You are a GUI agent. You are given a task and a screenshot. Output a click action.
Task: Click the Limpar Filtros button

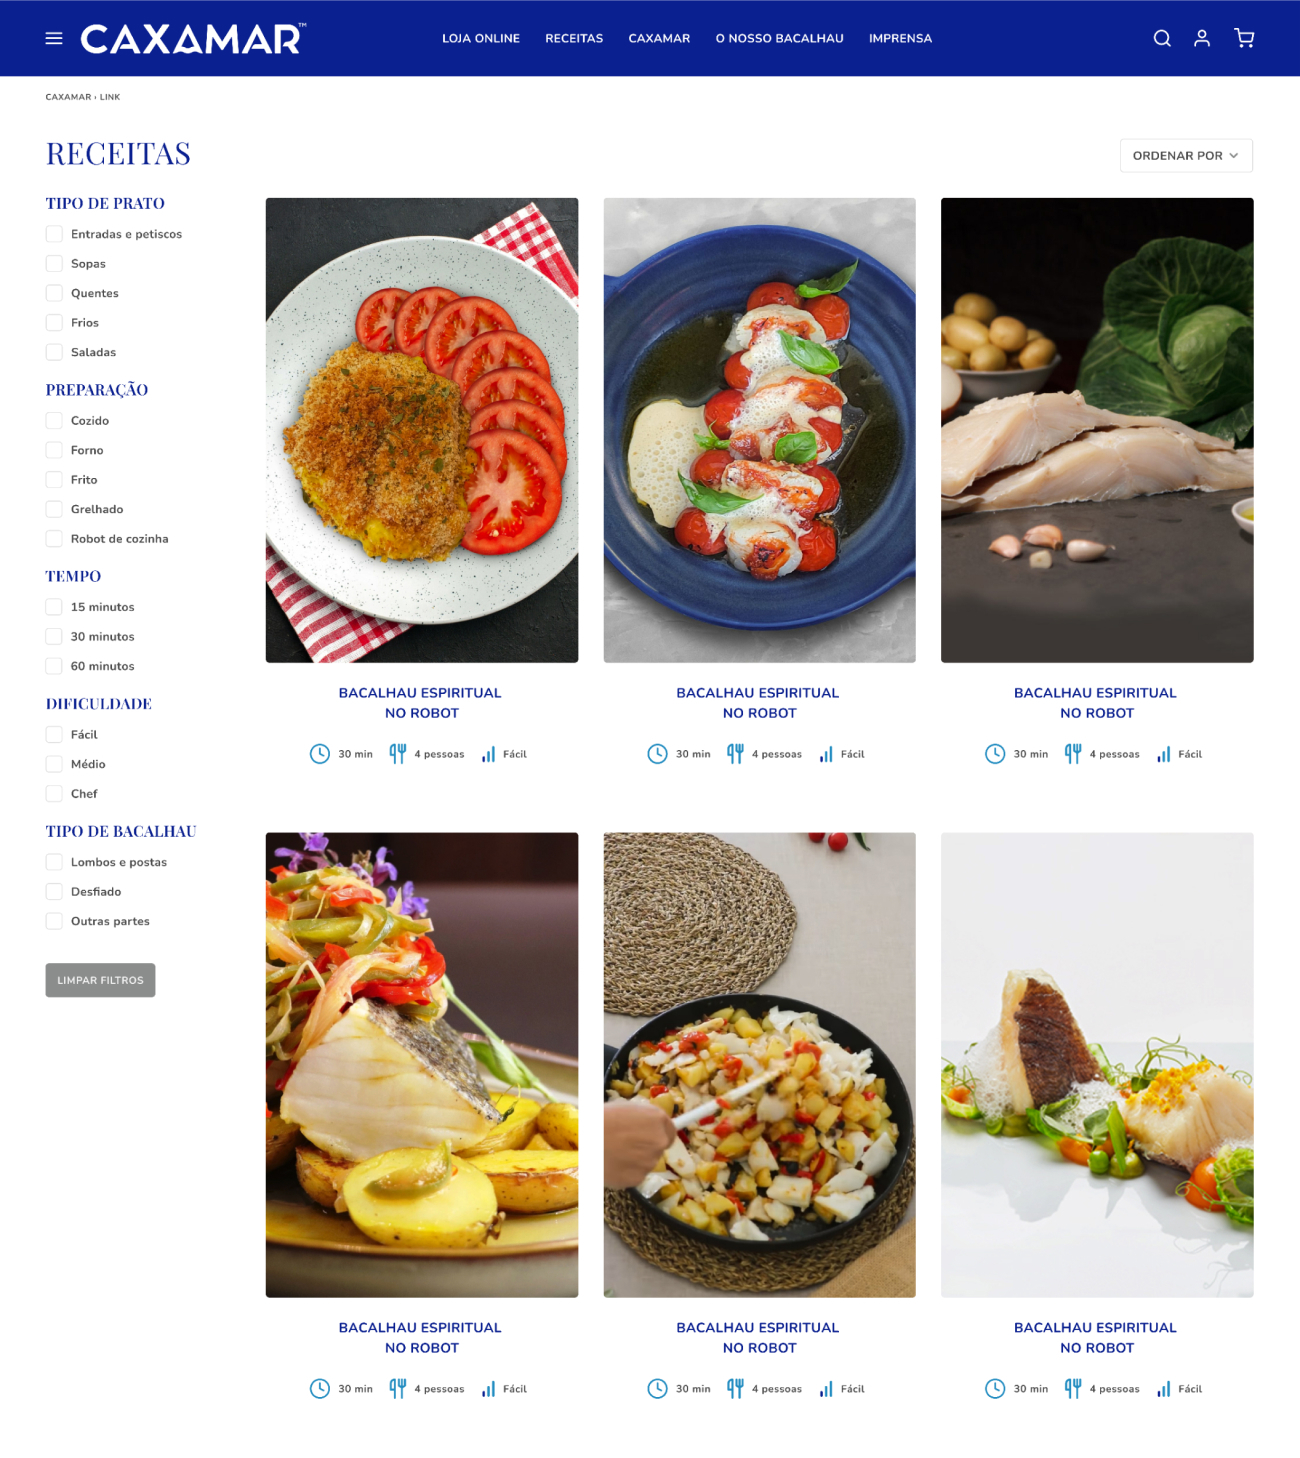100,980
